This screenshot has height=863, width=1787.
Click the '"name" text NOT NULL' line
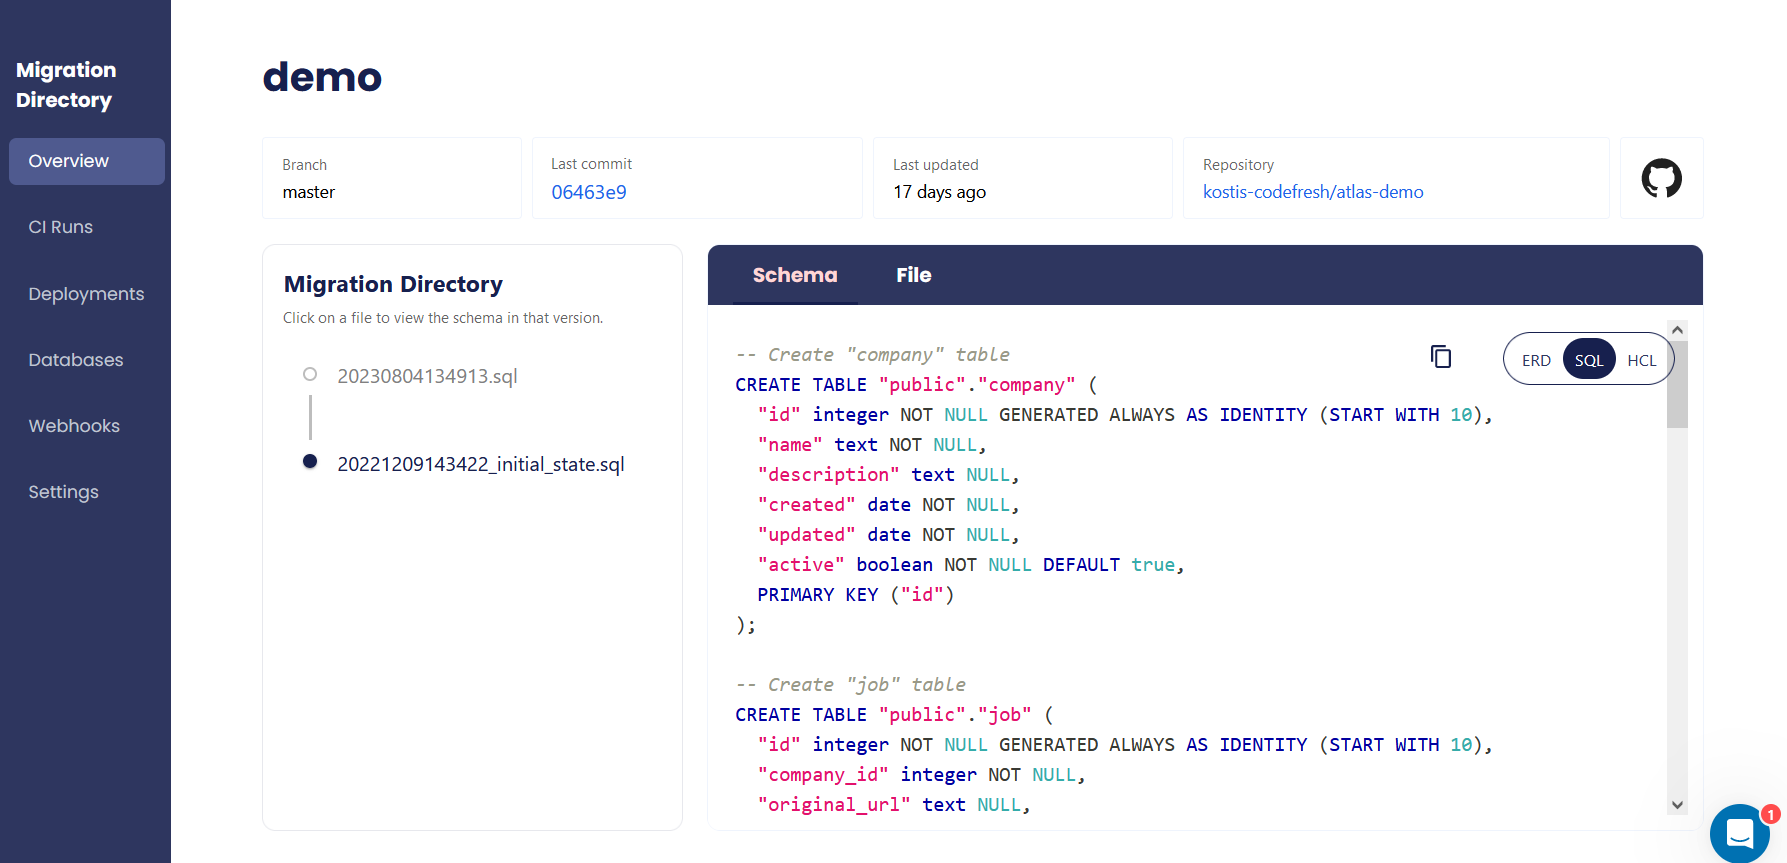tap(872, 445)
